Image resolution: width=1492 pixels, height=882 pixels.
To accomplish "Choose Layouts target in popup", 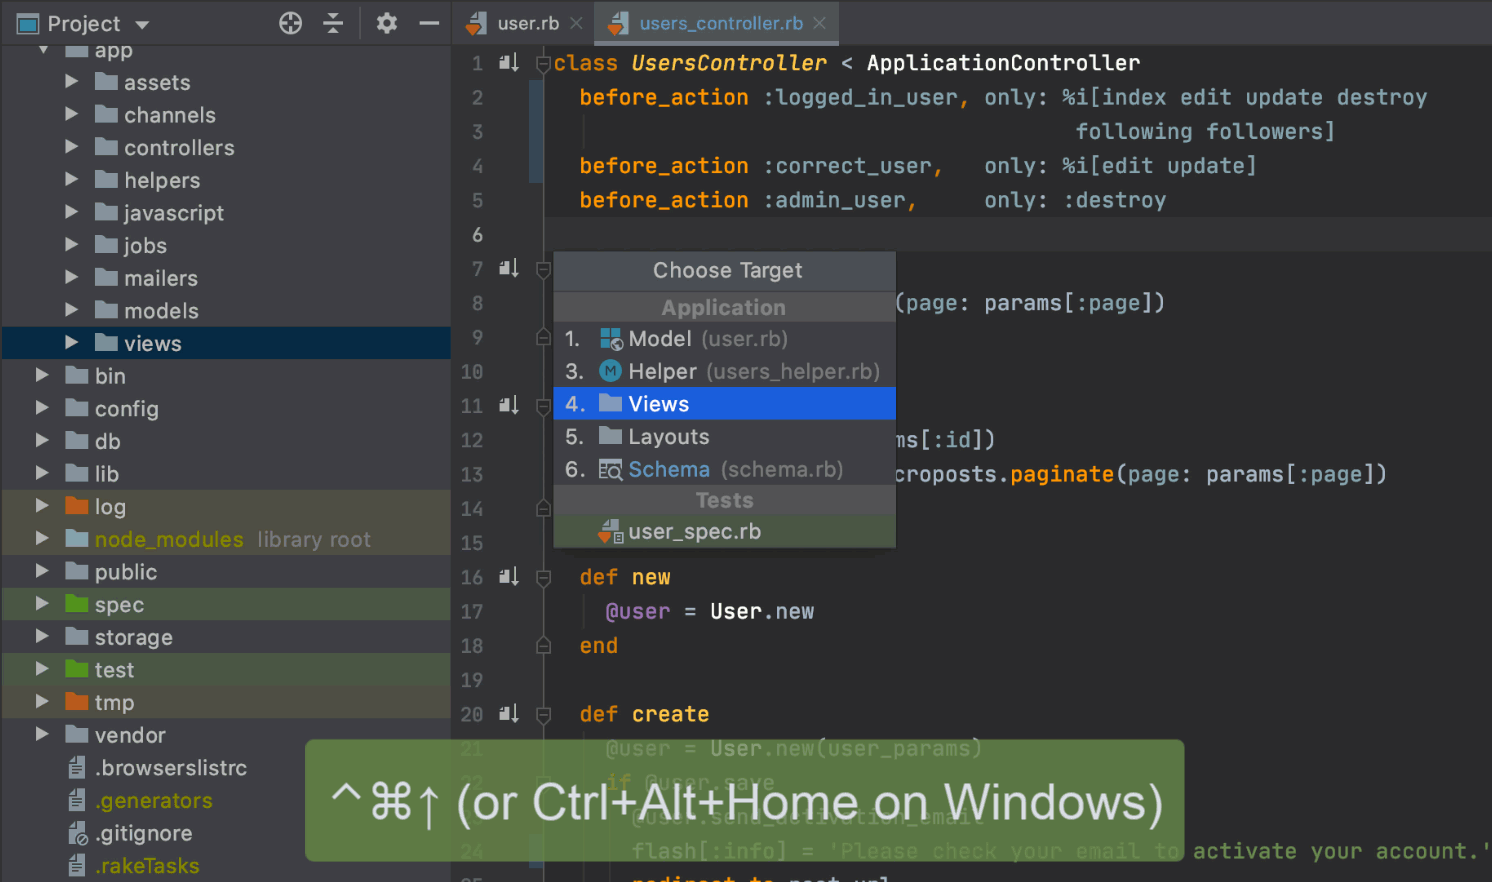I will click(724, 437).
